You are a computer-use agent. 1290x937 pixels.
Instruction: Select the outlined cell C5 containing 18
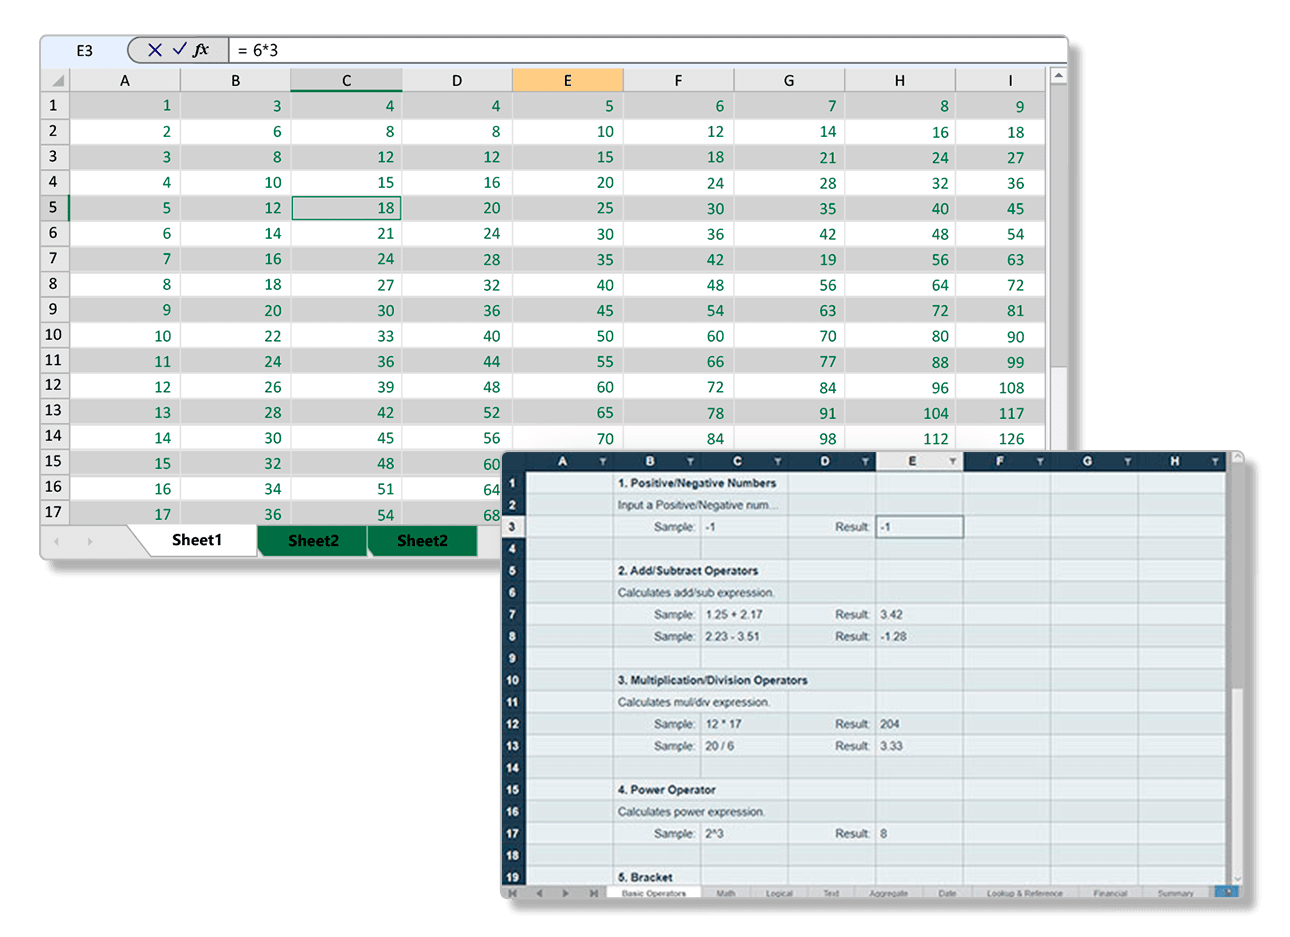tap(346, 208)
